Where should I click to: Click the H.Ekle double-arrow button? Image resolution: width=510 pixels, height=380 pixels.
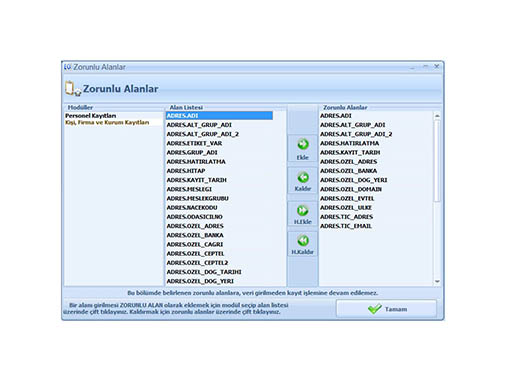click(303, 214)
